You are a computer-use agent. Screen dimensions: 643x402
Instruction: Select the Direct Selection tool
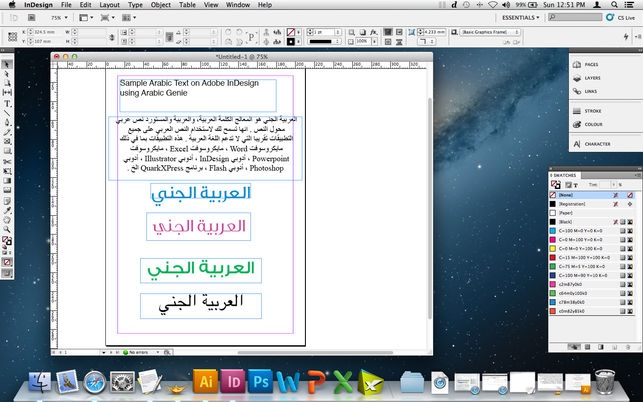pyautogui.click(x=7, y=74)
